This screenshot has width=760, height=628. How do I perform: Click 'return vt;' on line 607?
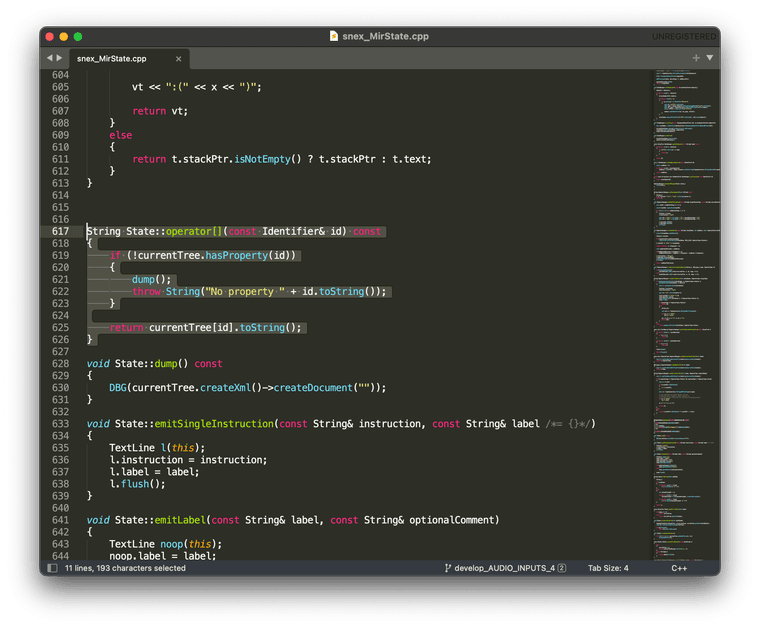[160, 111]
